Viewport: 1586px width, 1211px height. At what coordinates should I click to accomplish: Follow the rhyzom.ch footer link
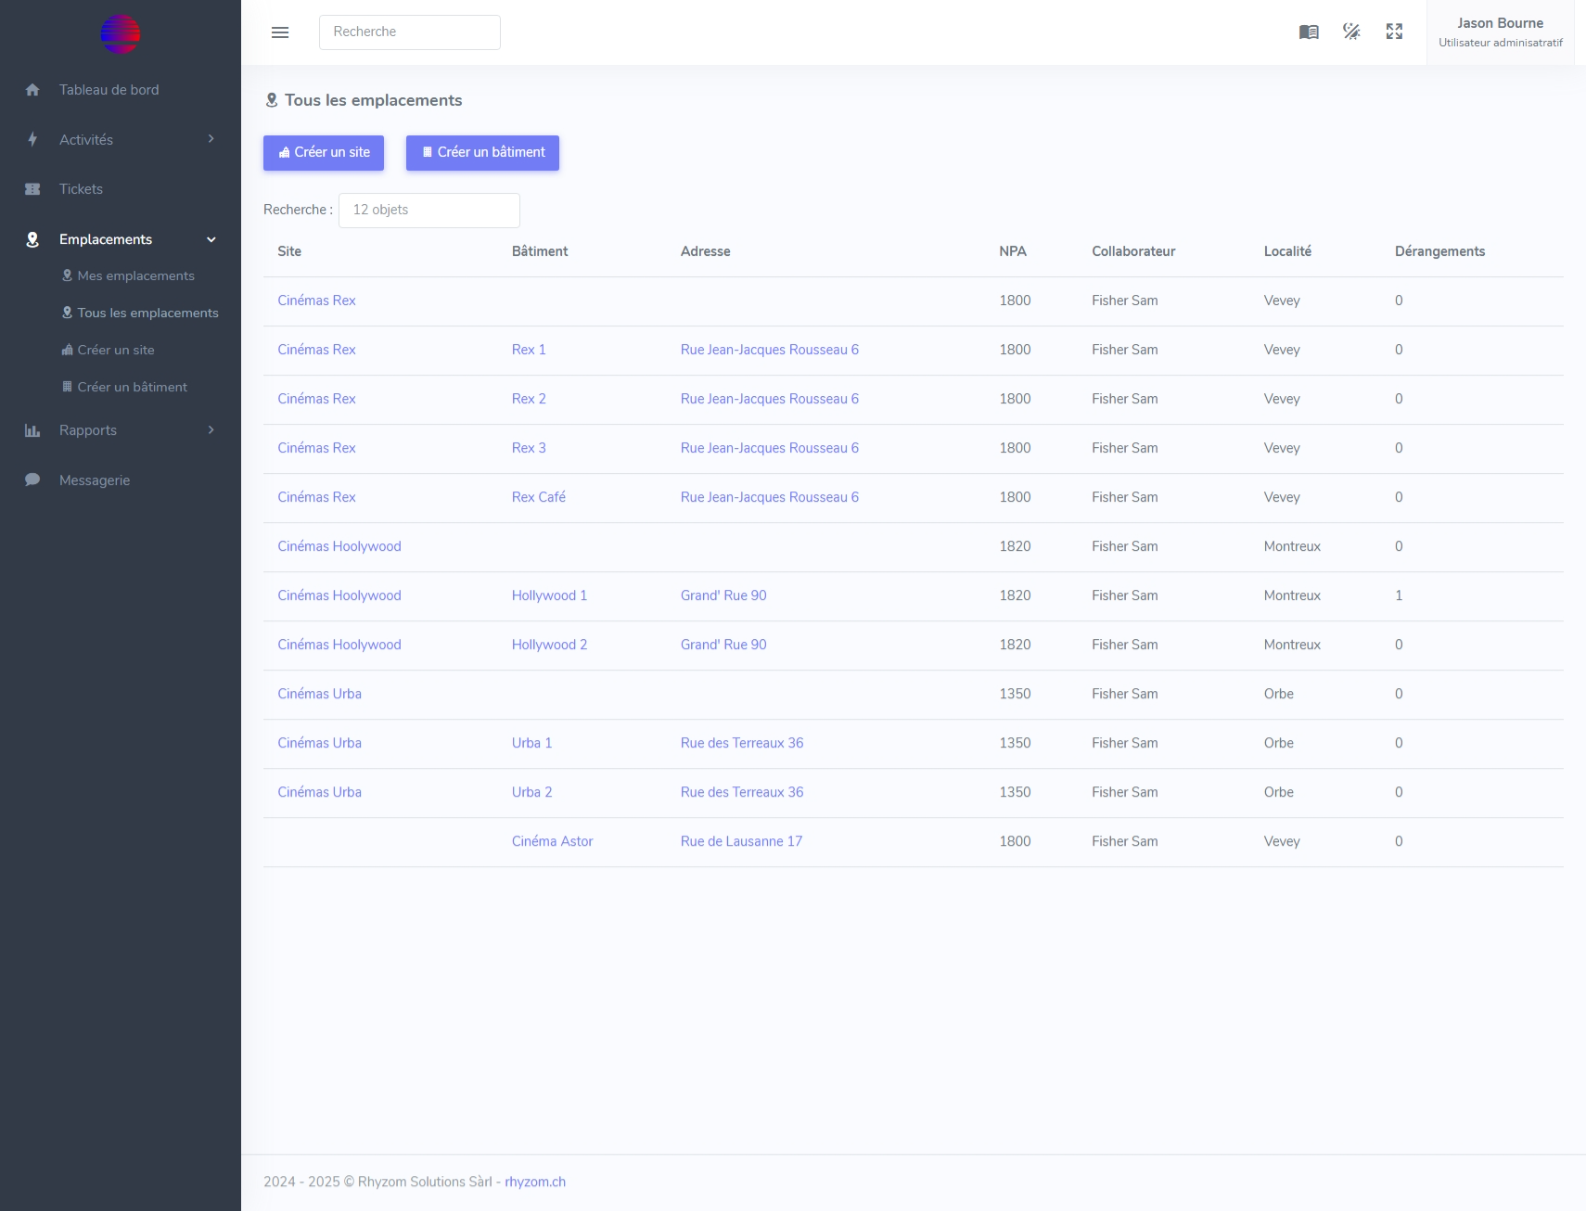pos(535,1182)
